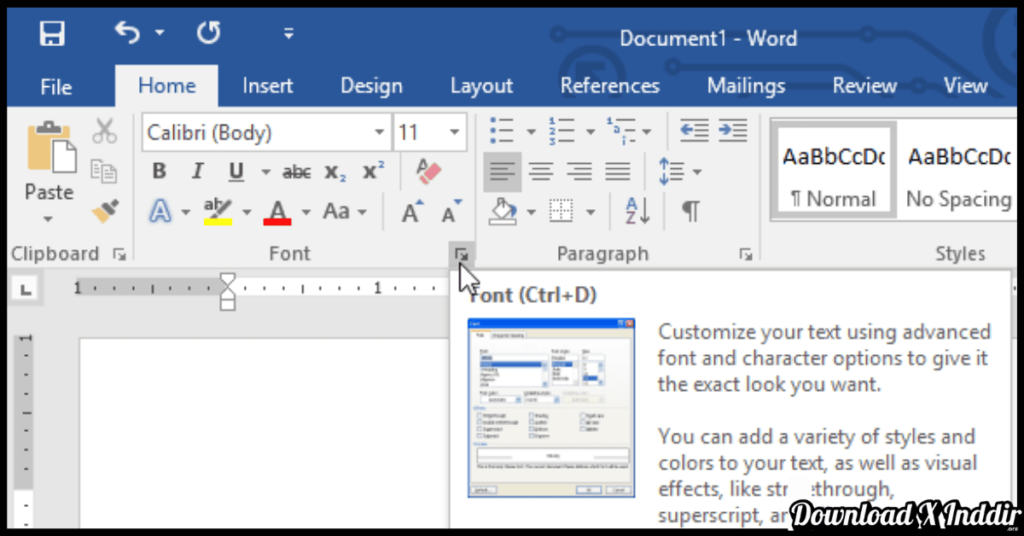Image resolution: width=1024 pixels, height=536 pixels.
Task: Center the paragraph text
Action: (541, 172)
